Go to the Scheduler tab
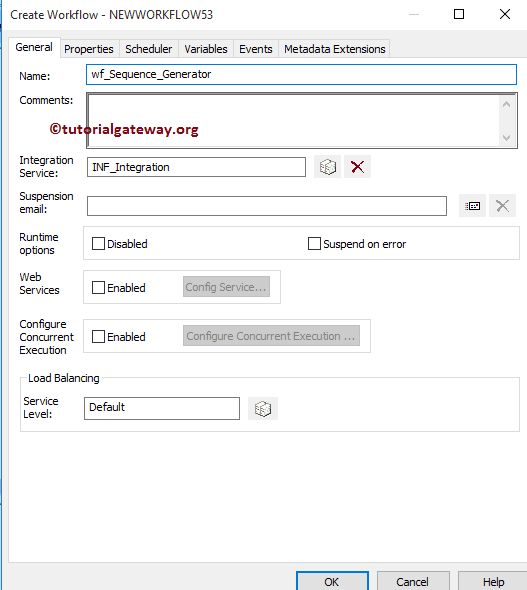The width and height of the screenshot is (527, 590). point(149,49)
